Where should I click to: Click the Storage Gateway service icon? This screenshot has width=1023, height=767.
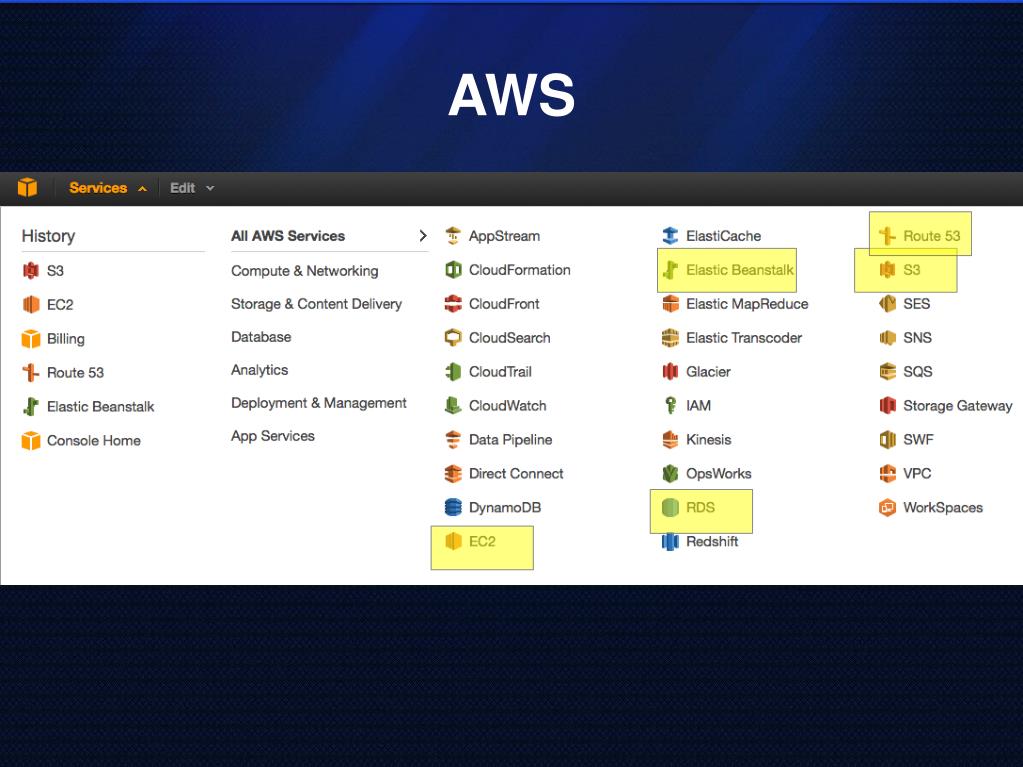(887, 405)
